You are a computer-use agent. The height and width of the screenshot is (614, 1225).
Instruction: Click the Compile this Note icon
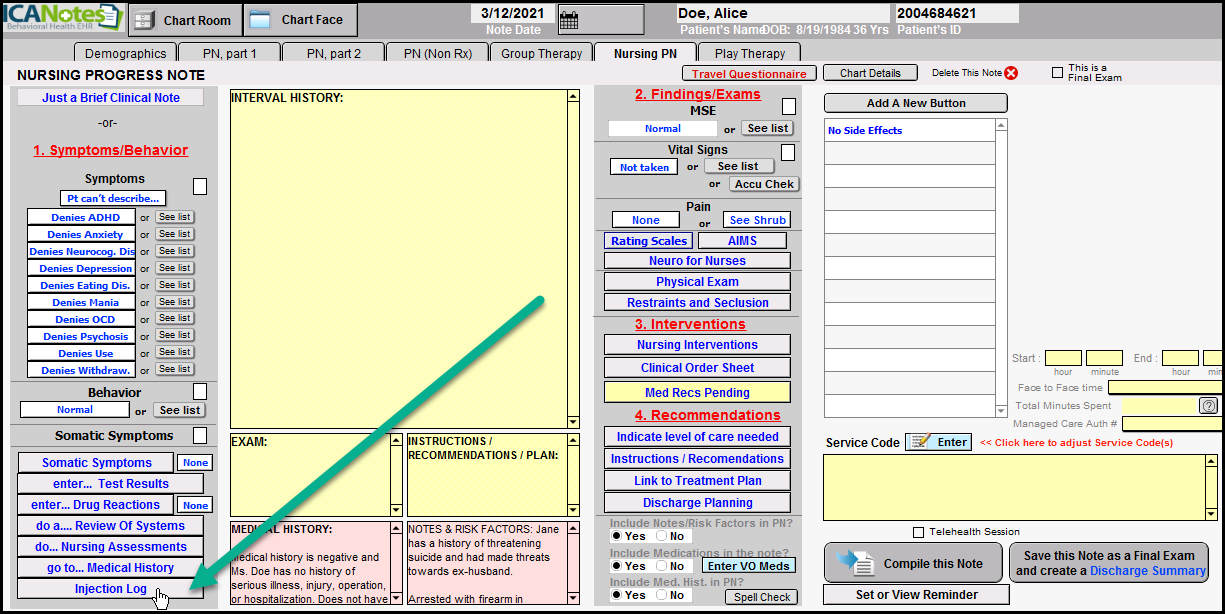click(x=856, y=563)
